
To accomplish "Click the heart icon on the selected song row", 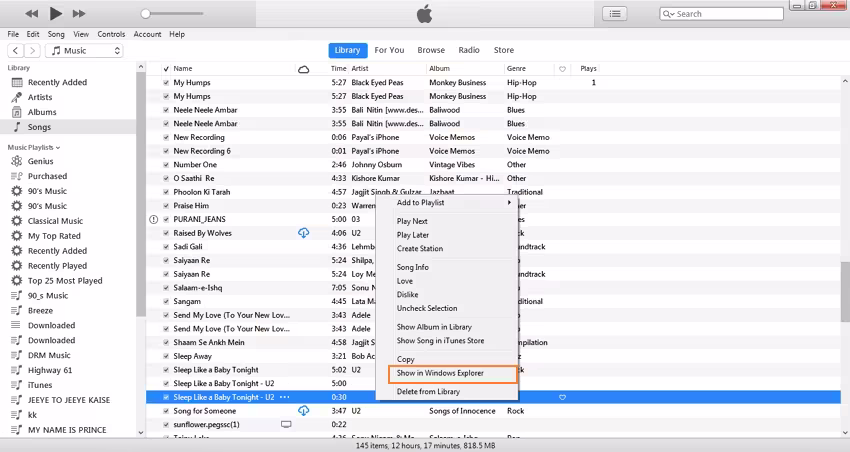I will coord(562,397).
